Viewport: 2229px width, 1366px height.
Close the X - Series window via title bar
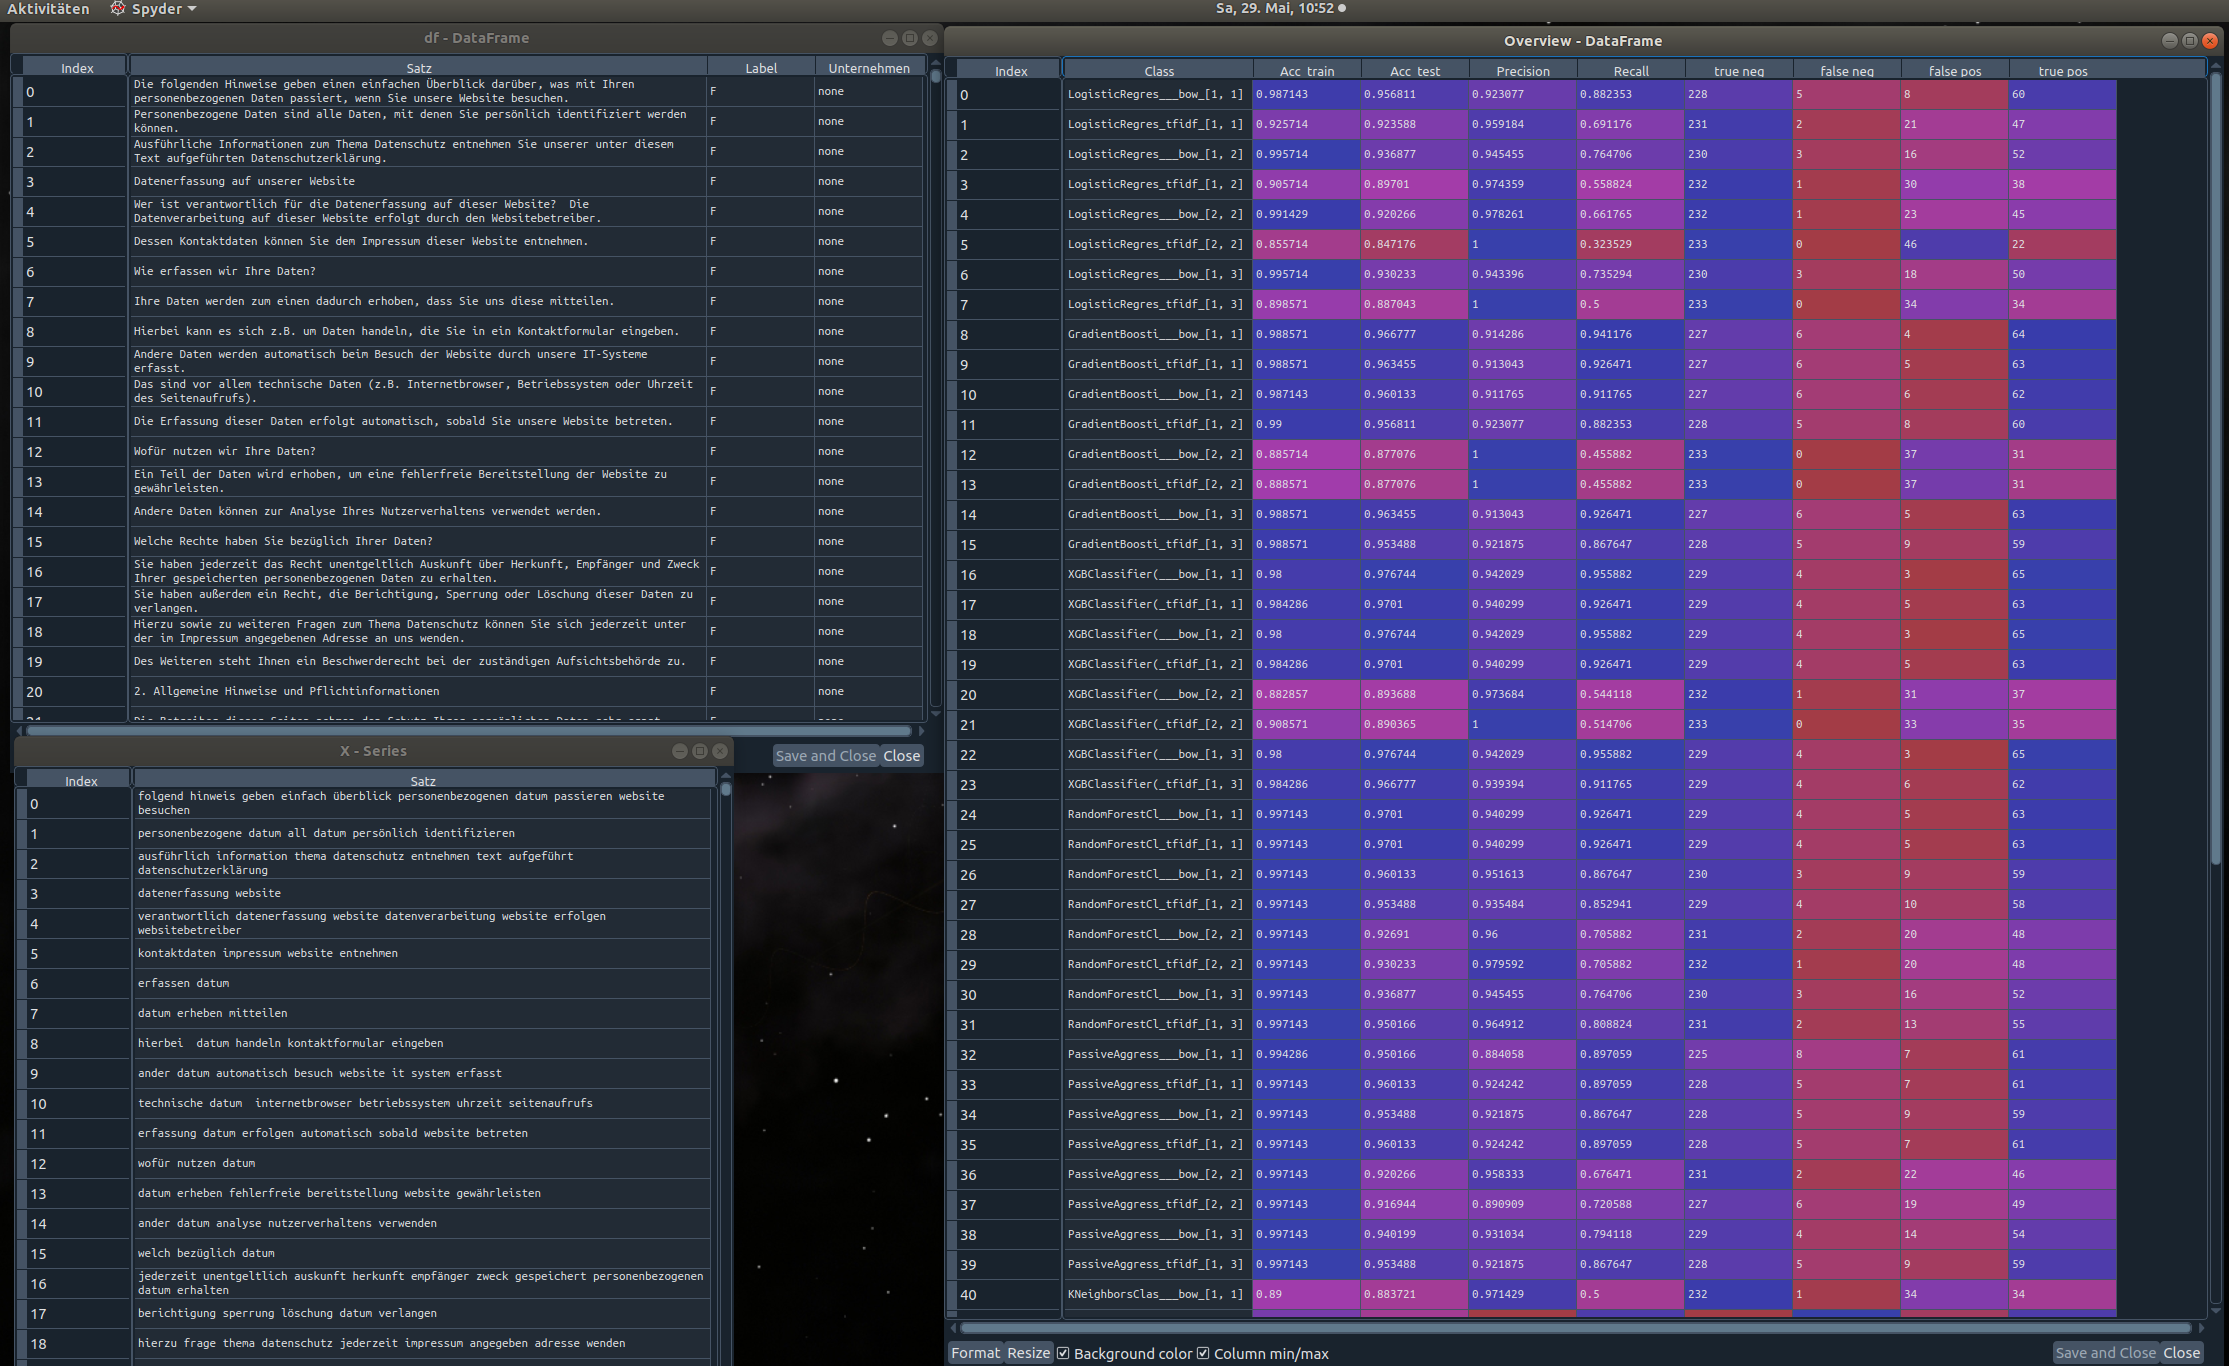(720, 751)
